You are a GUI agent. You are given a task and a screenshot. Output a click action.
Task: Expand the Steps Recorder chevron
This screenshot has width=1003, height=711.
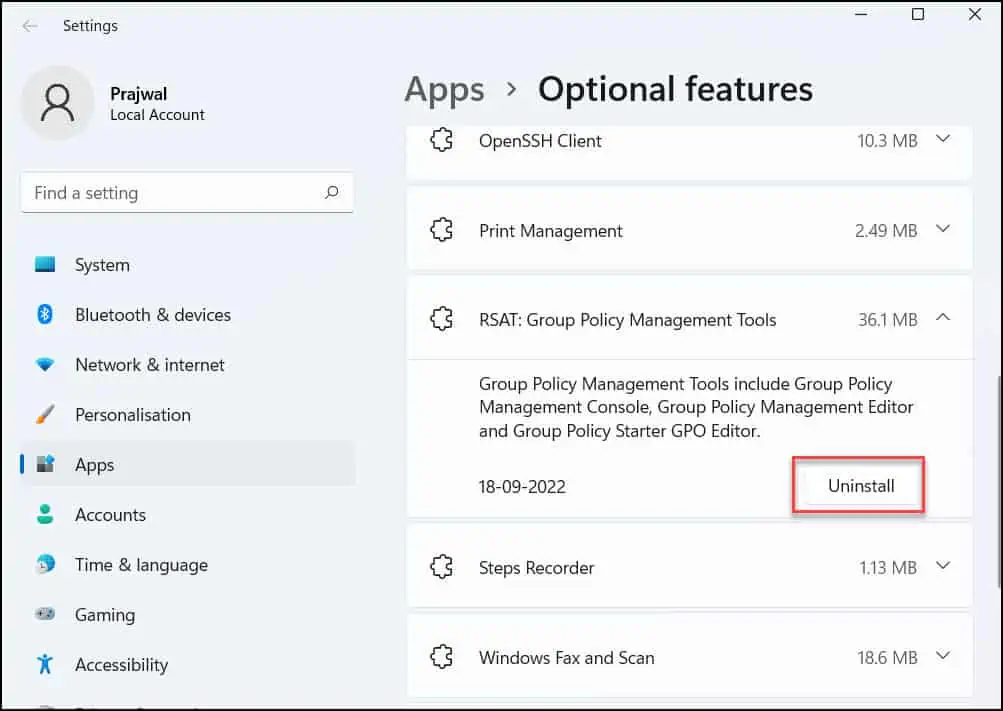click(x=943, y=566)
